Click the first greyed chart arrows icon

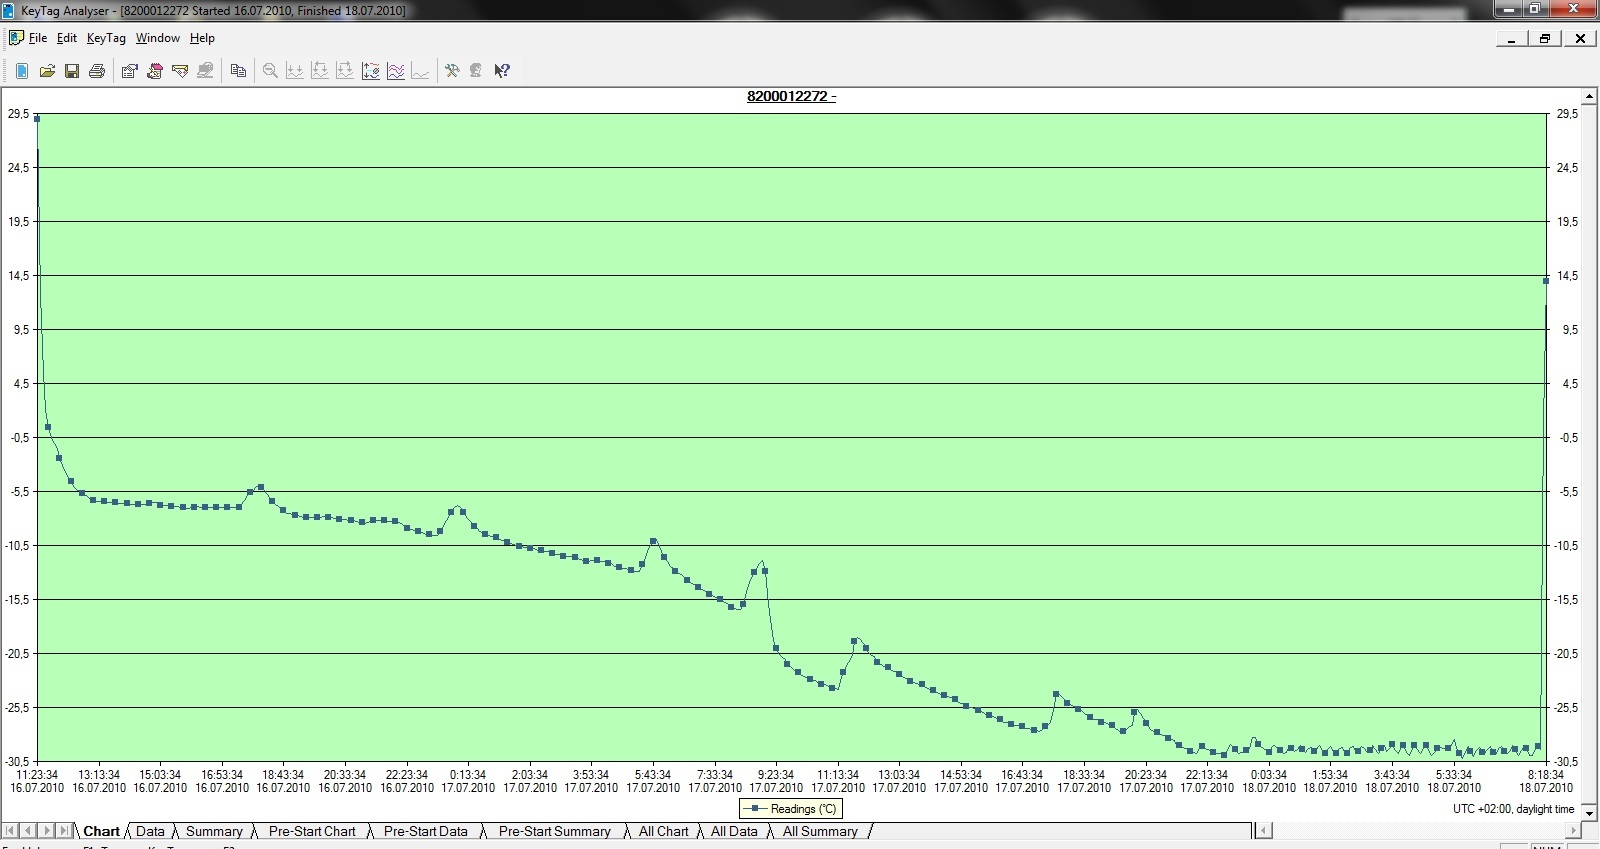pos(295,71)
